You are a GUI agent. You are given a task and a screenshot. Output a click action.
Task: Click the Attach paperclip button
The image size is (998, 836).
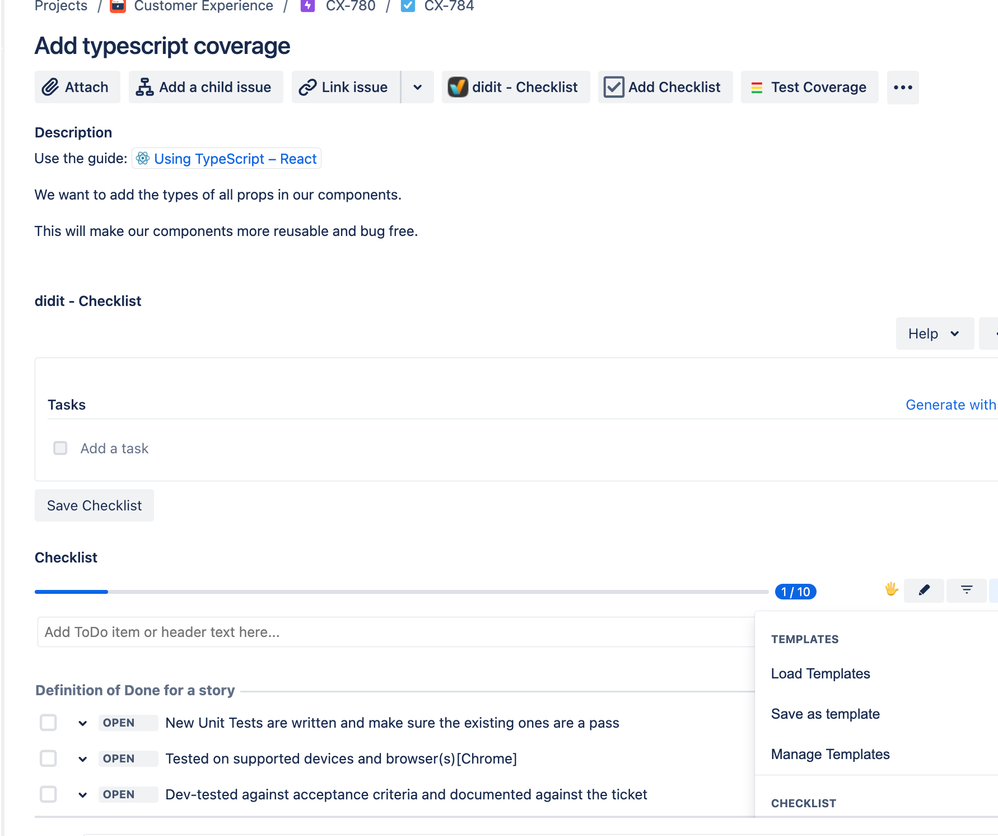point(77,87)
